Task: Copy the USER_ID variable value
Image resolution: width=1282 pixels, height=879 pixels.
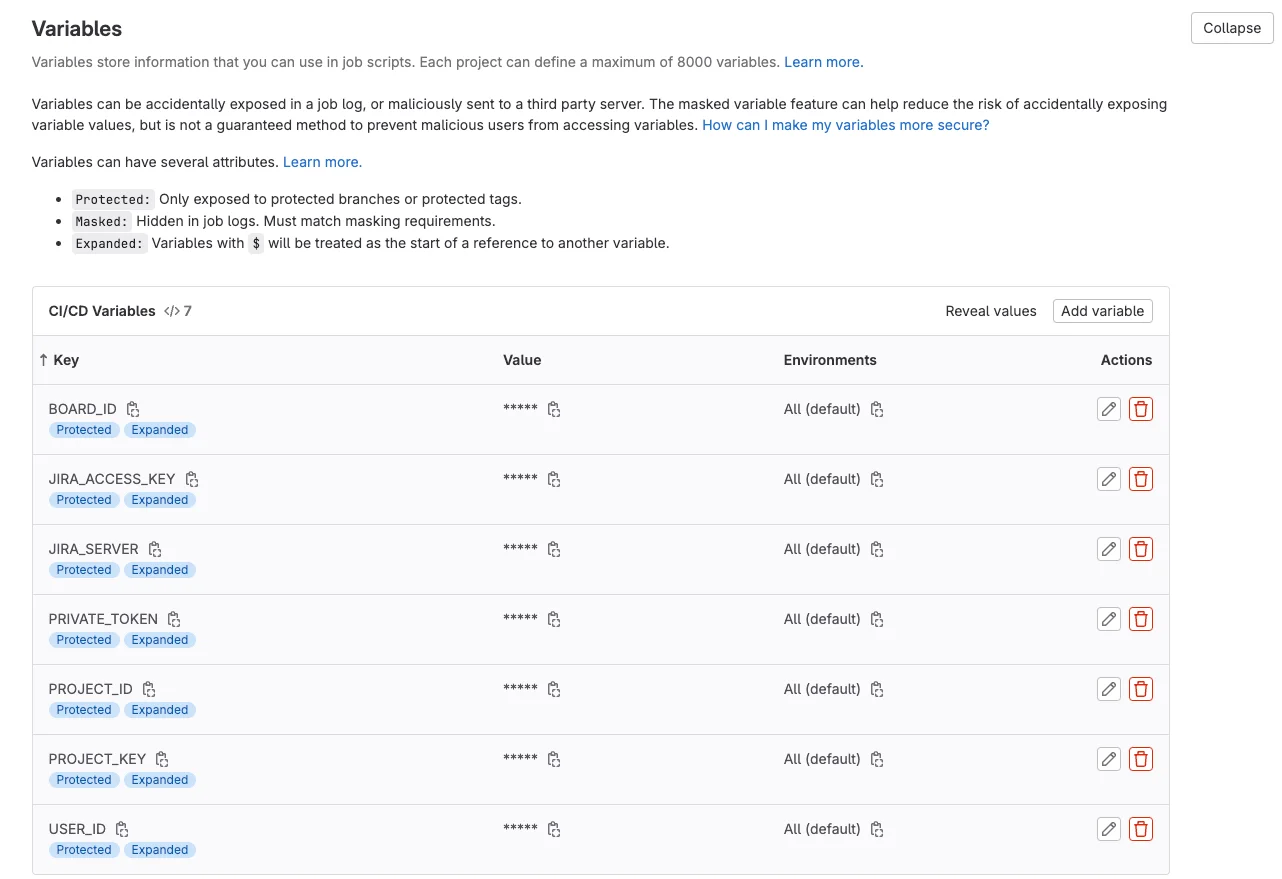Action: click(554, 828)
